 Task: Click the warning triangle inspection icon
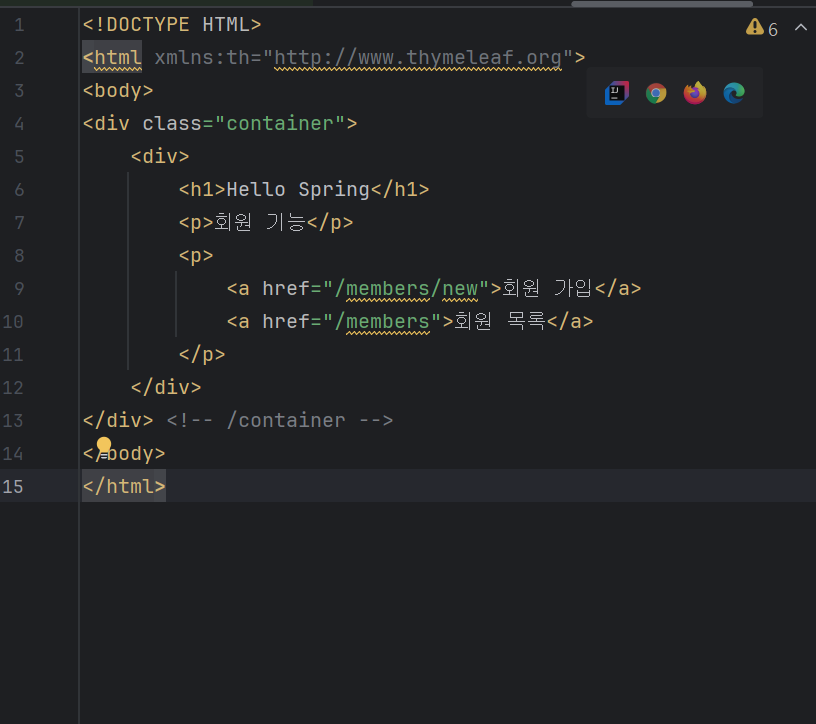click(x=755, y=27)
